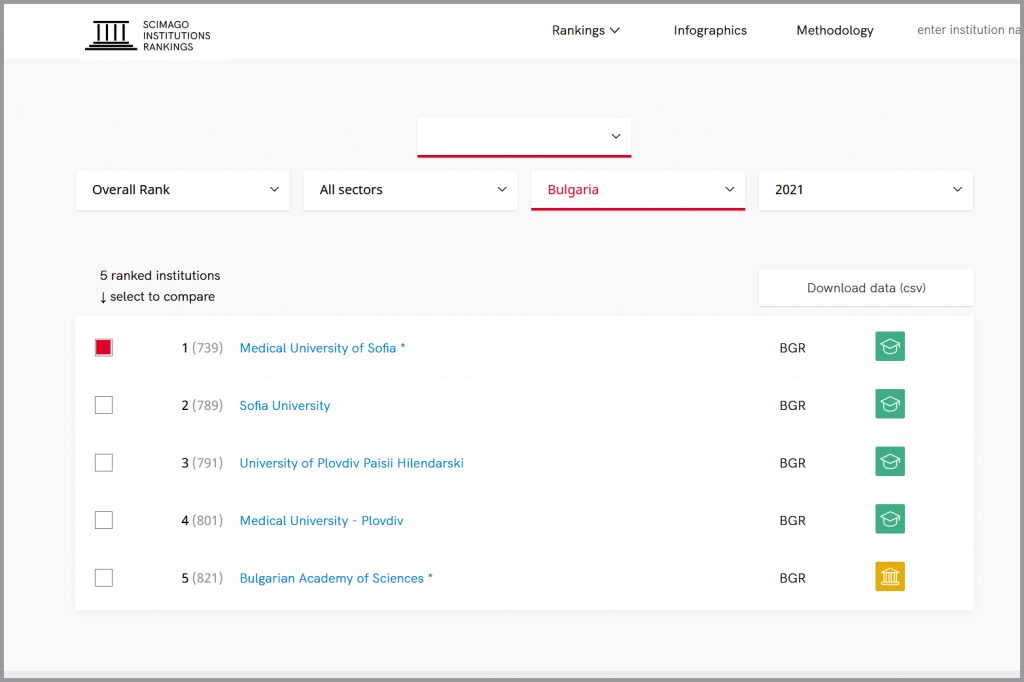Click the government icon for Bulgarian Academy of Sciences

point(889,576)
